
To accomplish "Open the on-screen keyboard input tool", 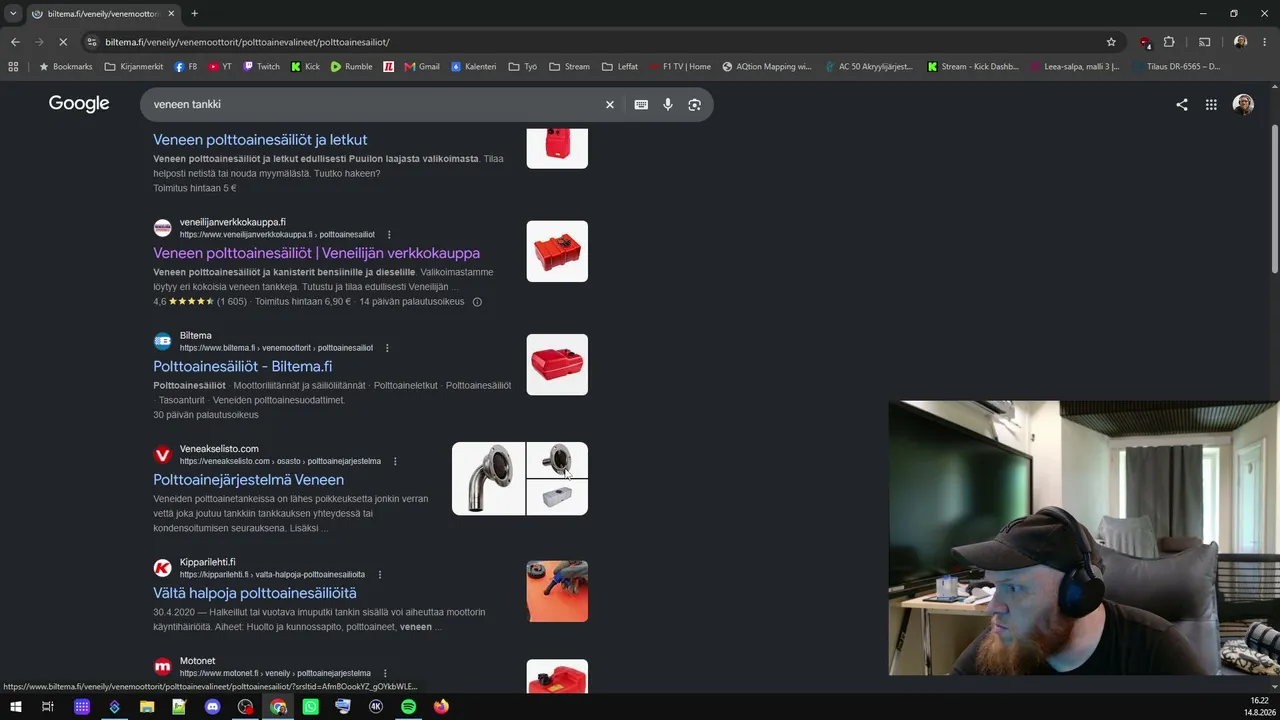I will [641, 104].
